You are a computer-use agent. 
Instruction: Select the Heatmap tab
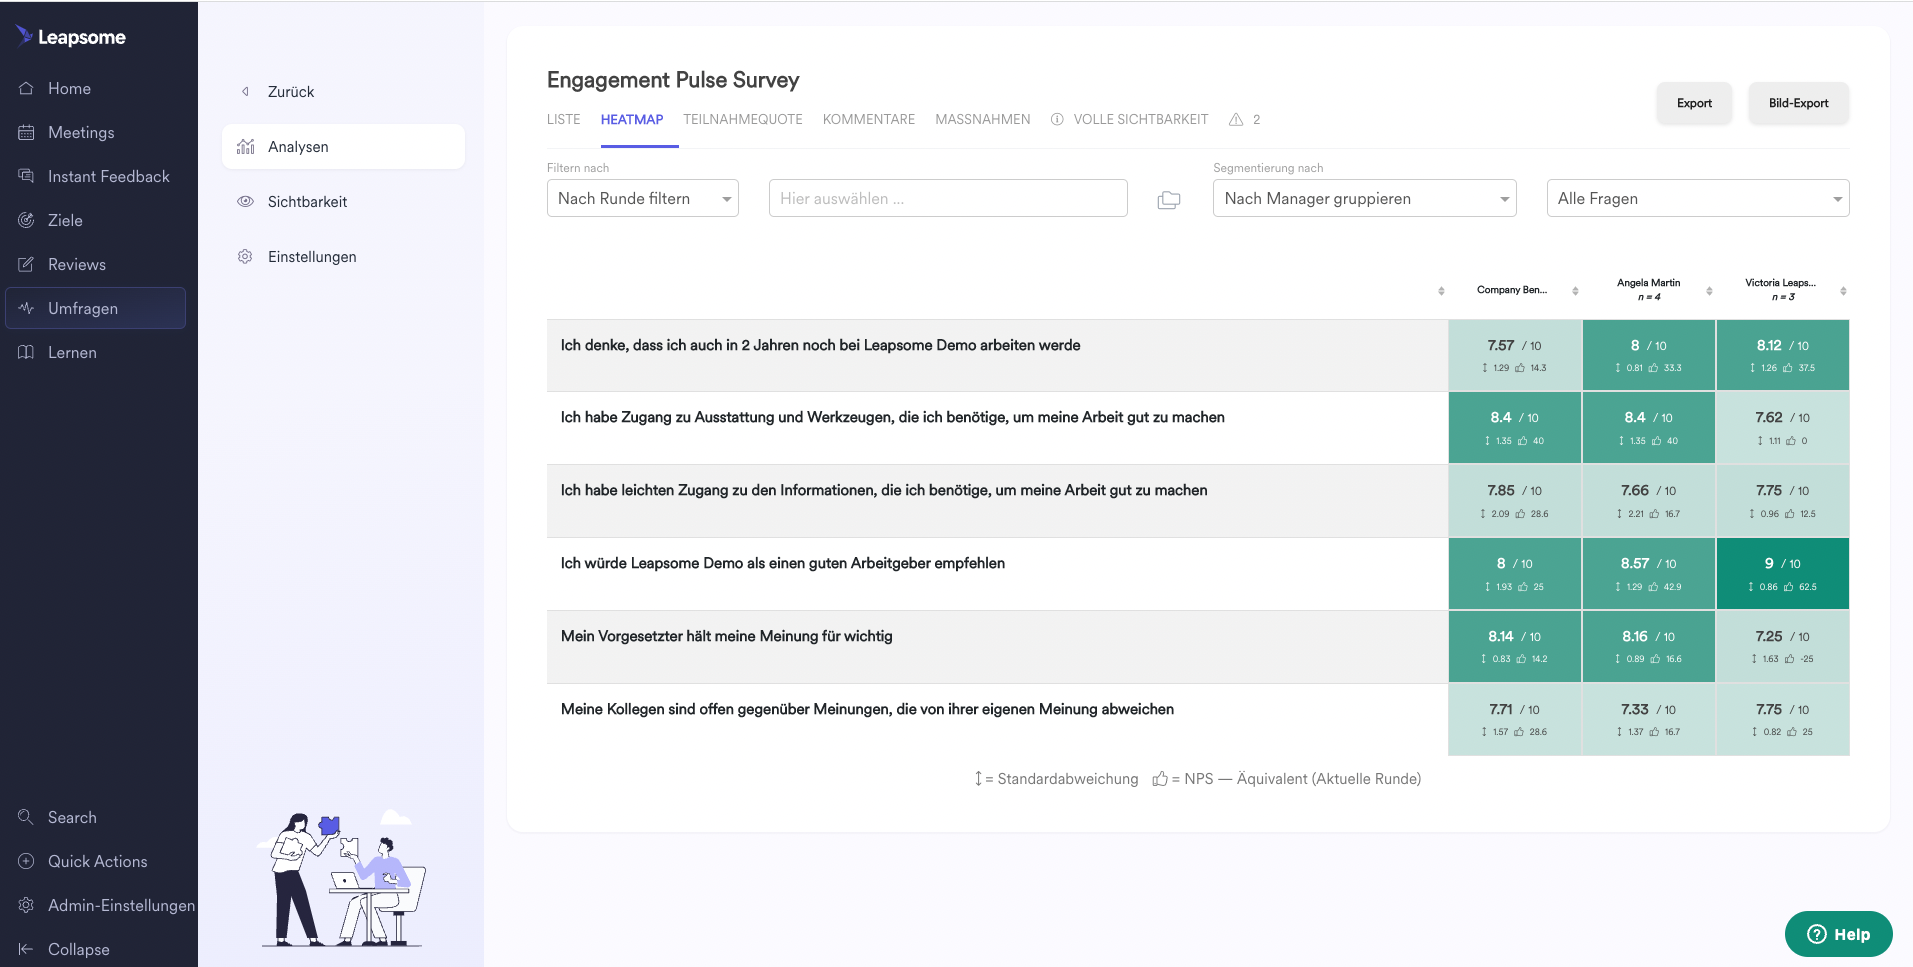tap(632, 120)
